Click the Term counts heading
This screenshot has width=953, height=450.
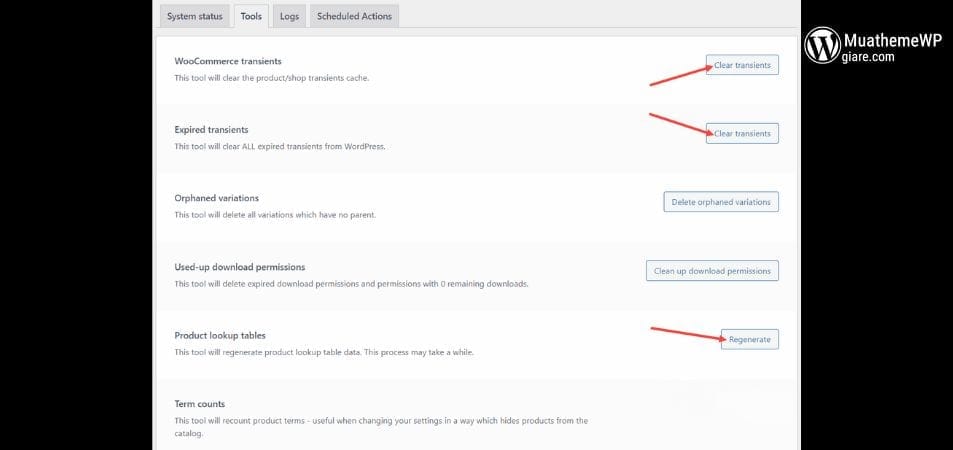pos(199,404)
